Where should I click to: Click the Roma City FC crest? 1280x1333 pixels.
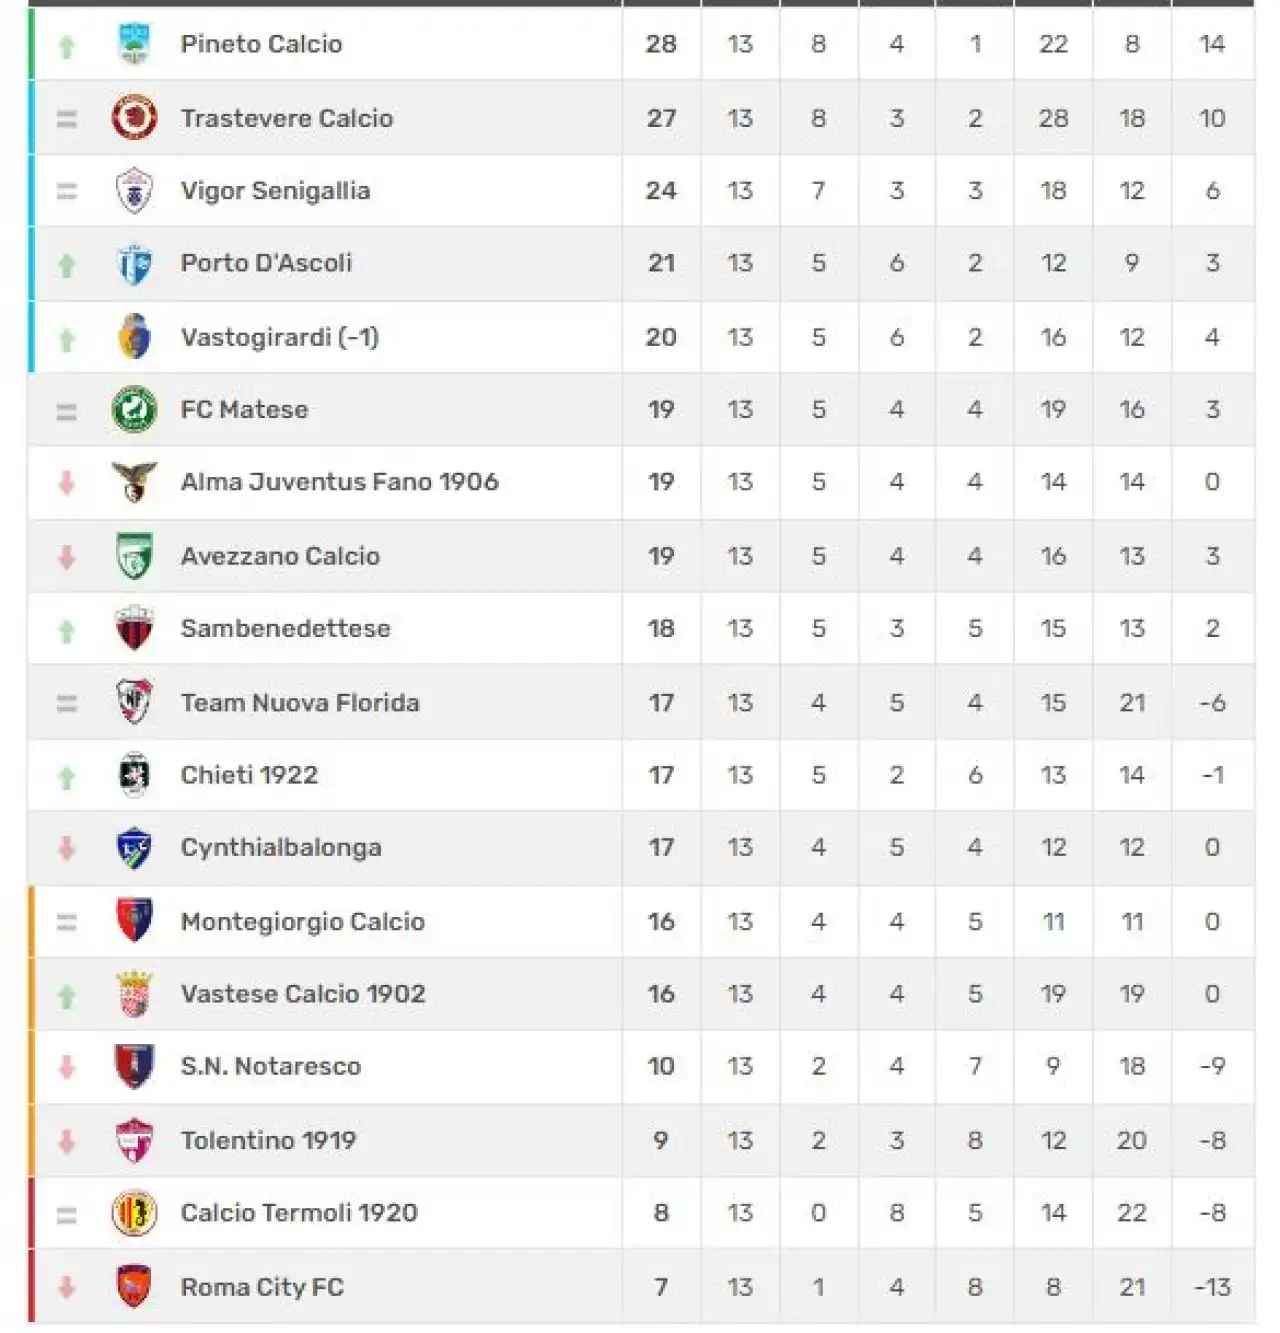[x=134, y=1287]
